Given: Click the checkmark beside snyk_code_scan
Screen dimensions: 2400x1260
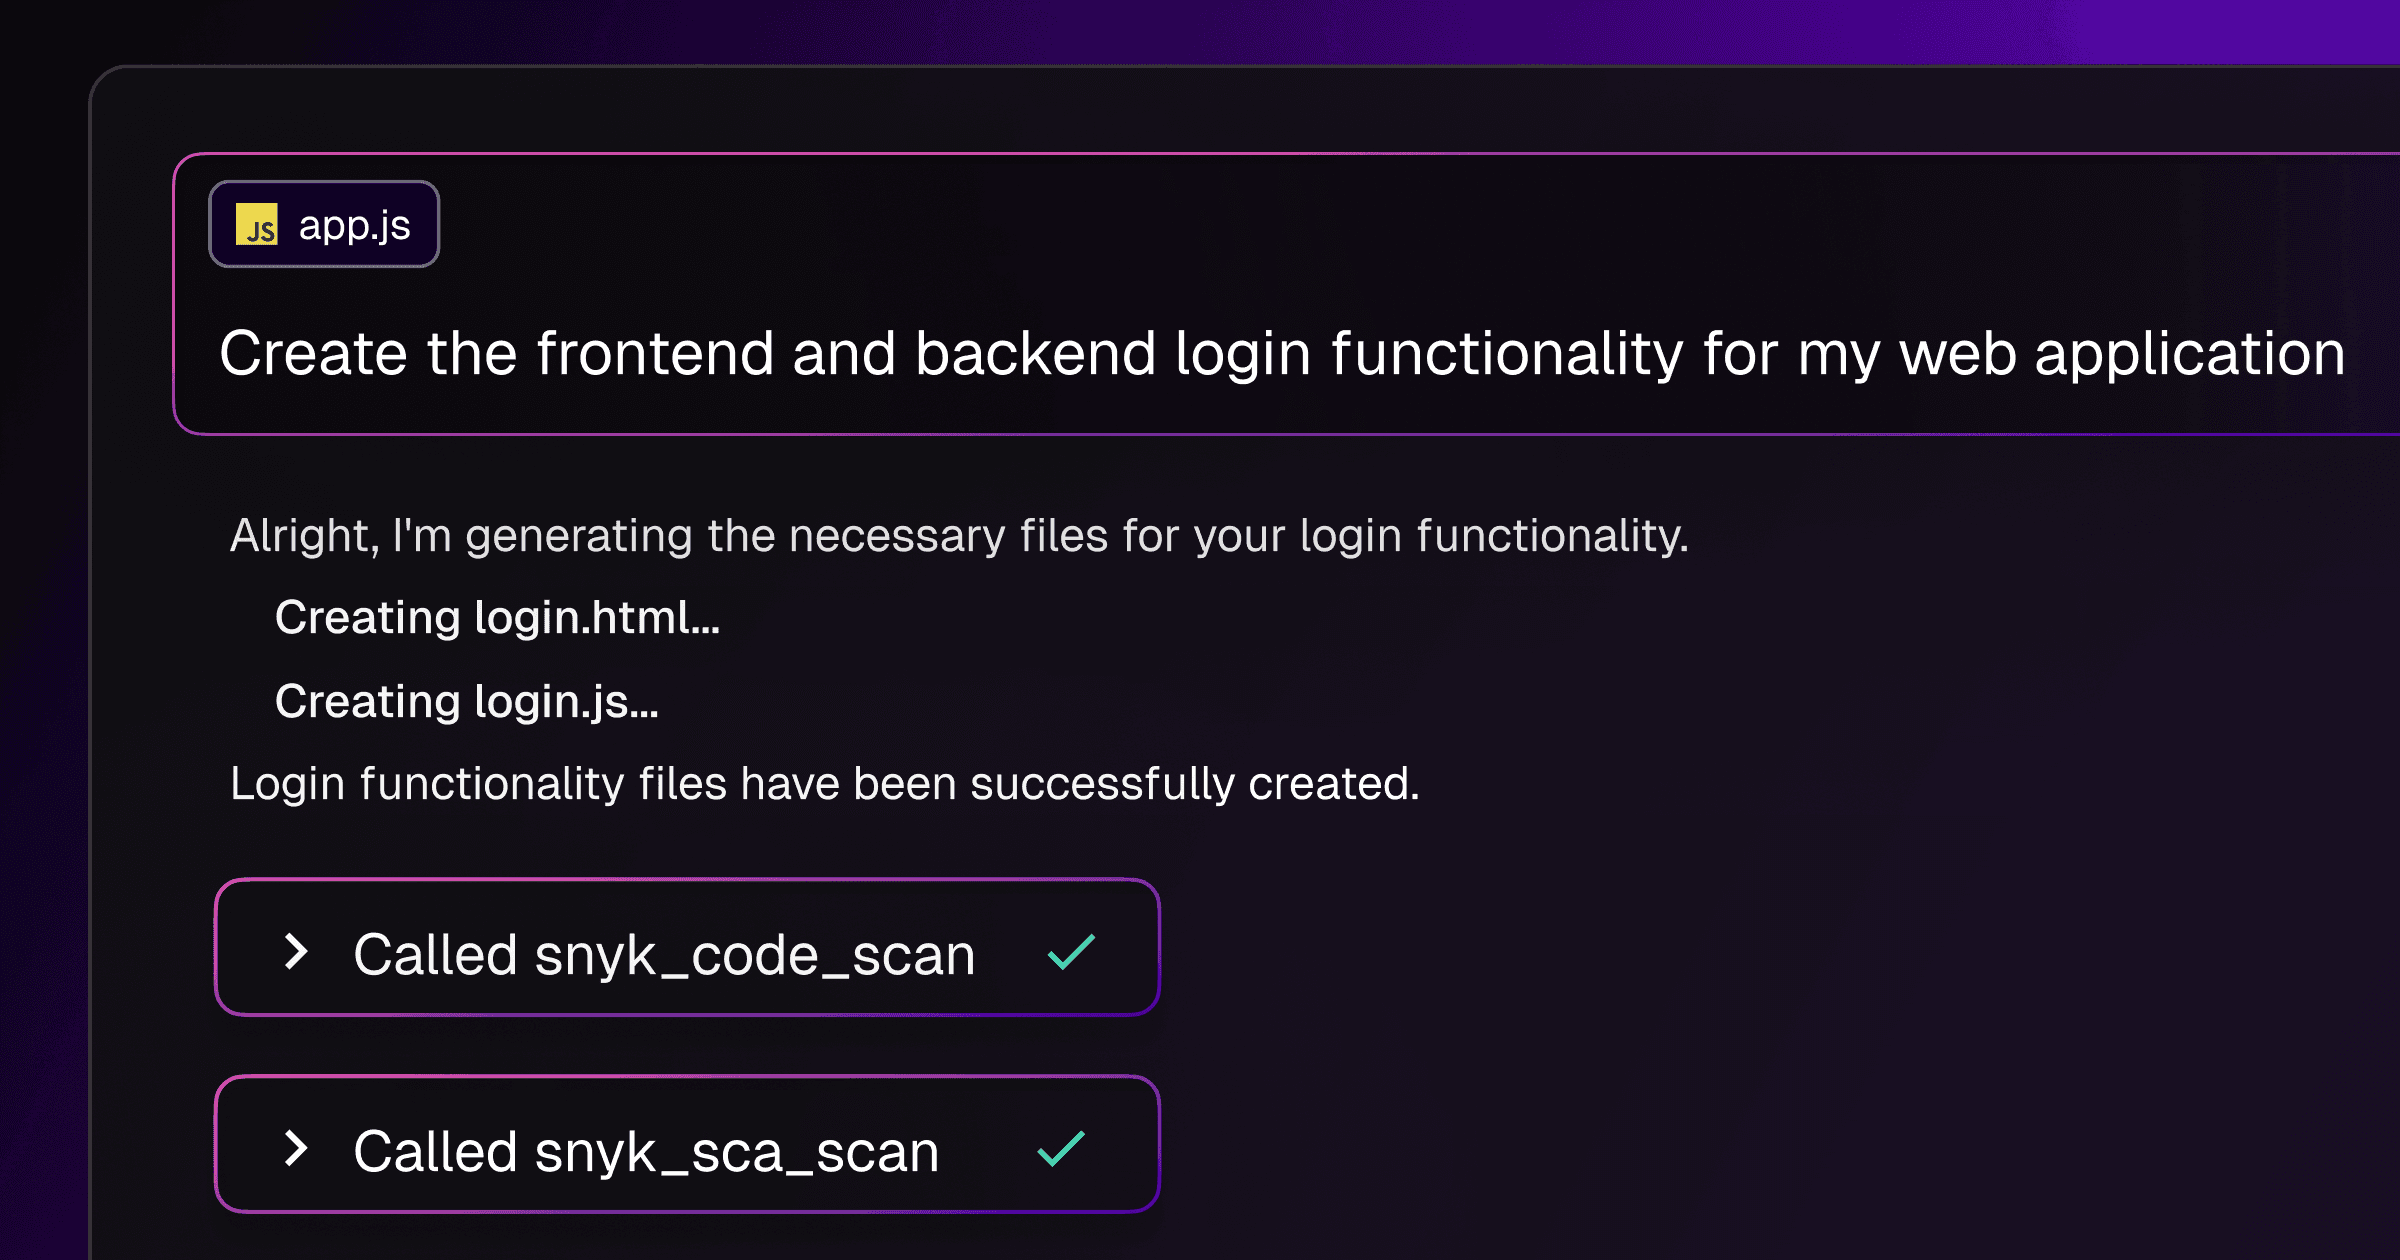Looking at the screenshot, I should pyautogui.click(x=1071, y=952).
